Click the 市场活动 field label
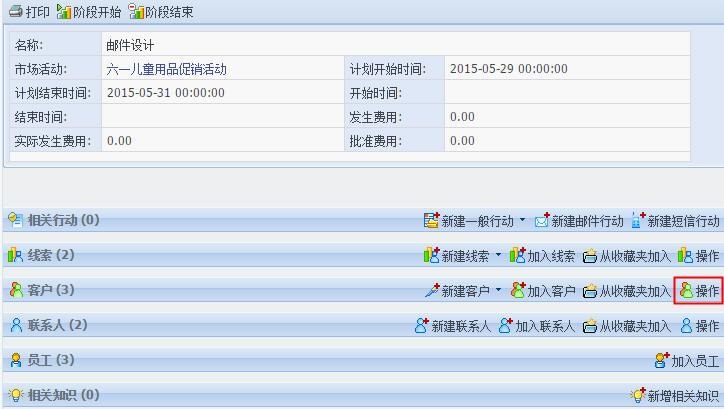 point(41,69)
